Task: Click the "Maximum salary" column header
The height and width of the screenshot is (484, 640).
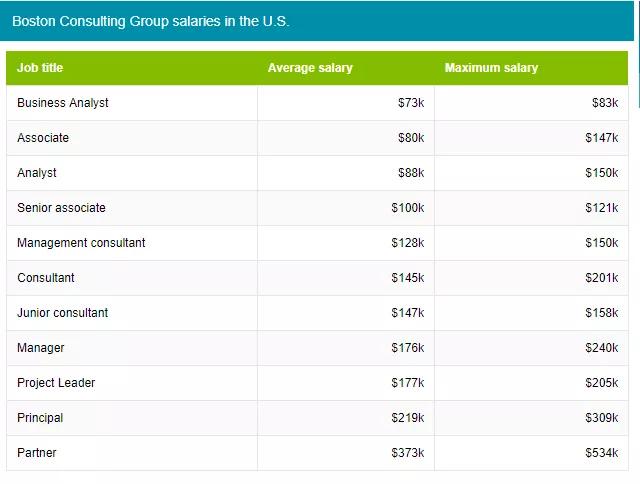Action: (491, 68)
